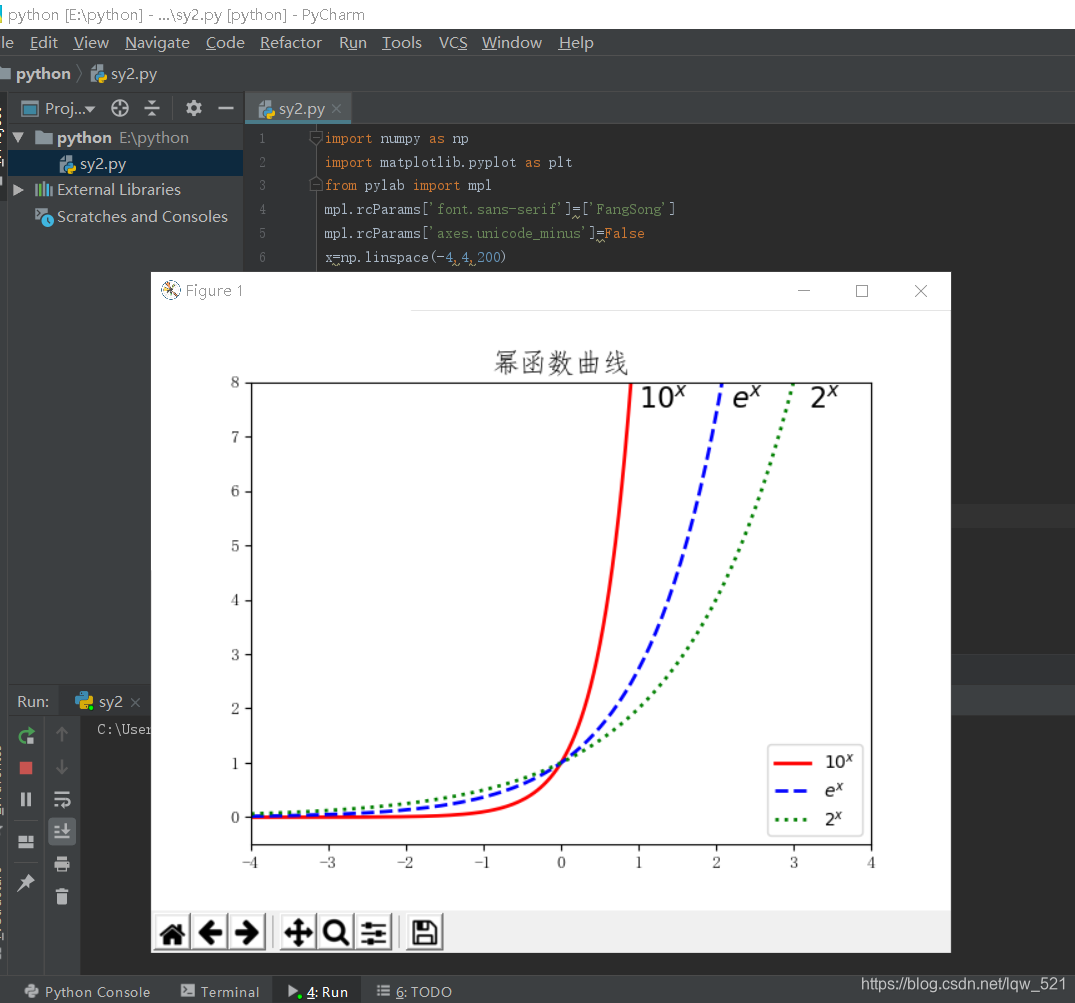Hide the Project panel with minus icon
1075x1003 pixels.
click(x=226, y=108)
